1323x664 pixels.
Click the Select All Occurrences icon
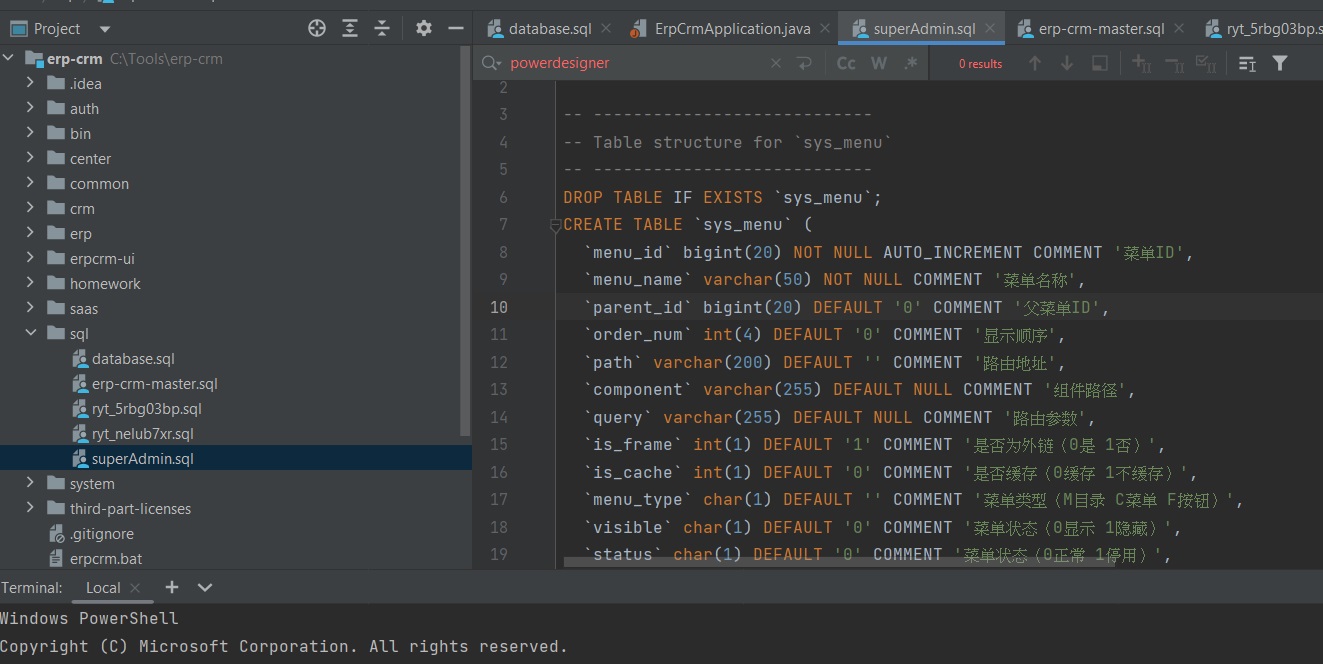[x=1206, y=63]
